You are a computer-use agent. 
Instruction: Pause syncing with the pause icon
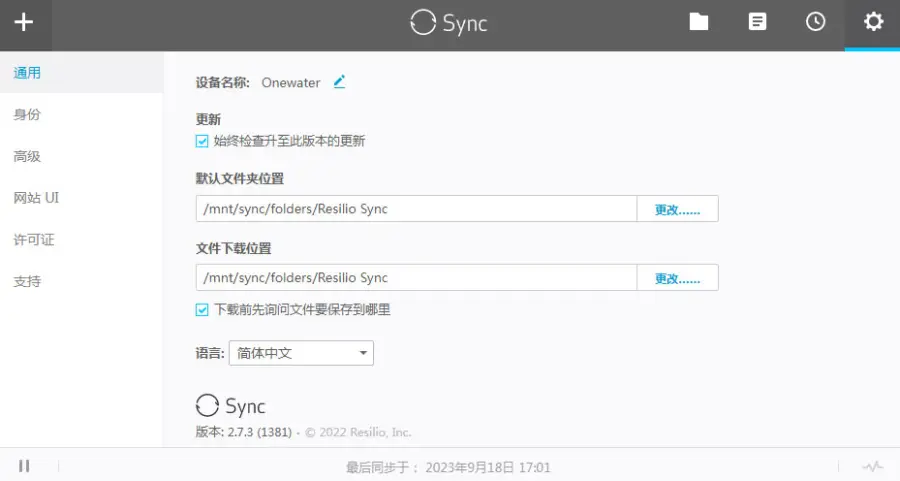[24, 466]
